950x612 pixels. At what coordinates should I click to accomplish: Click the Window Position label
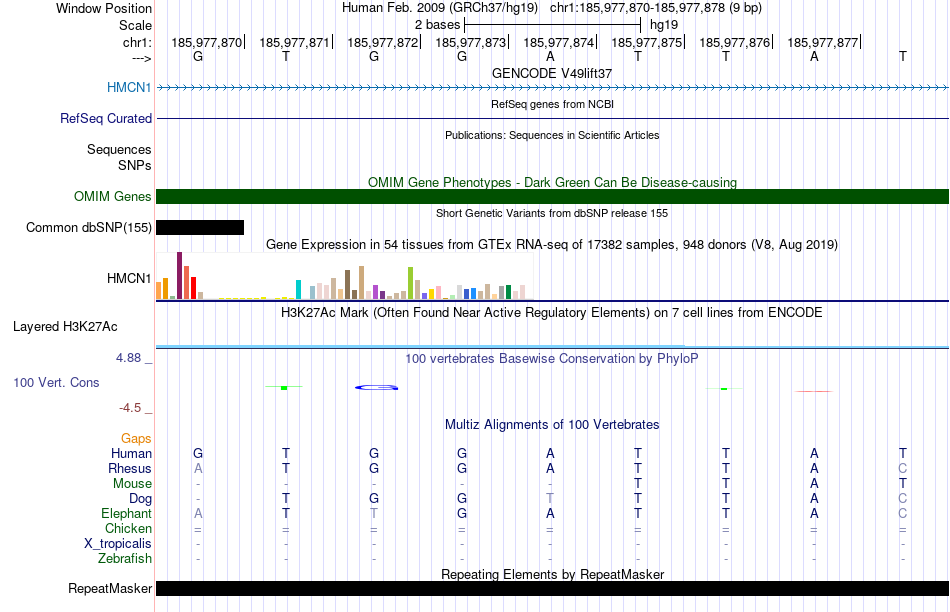(104, 8)
